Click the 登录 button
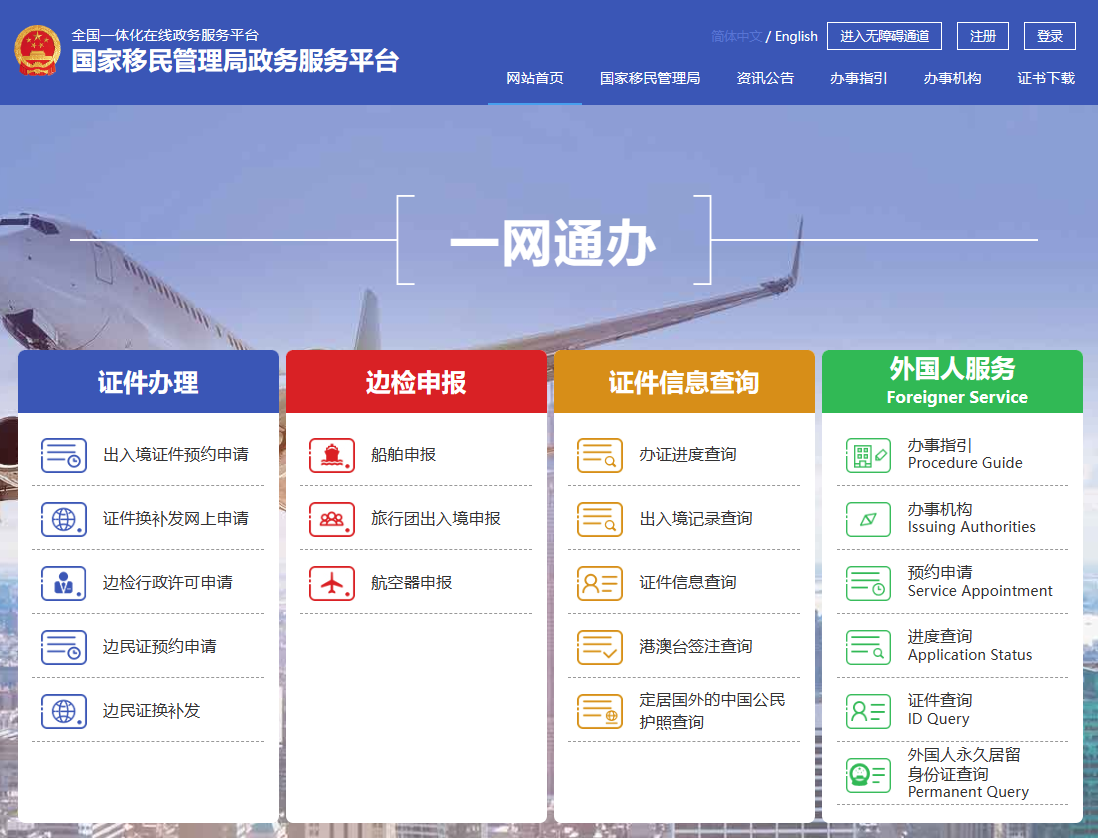This screenshot has height=838, width=1098. click(1050, 36)
